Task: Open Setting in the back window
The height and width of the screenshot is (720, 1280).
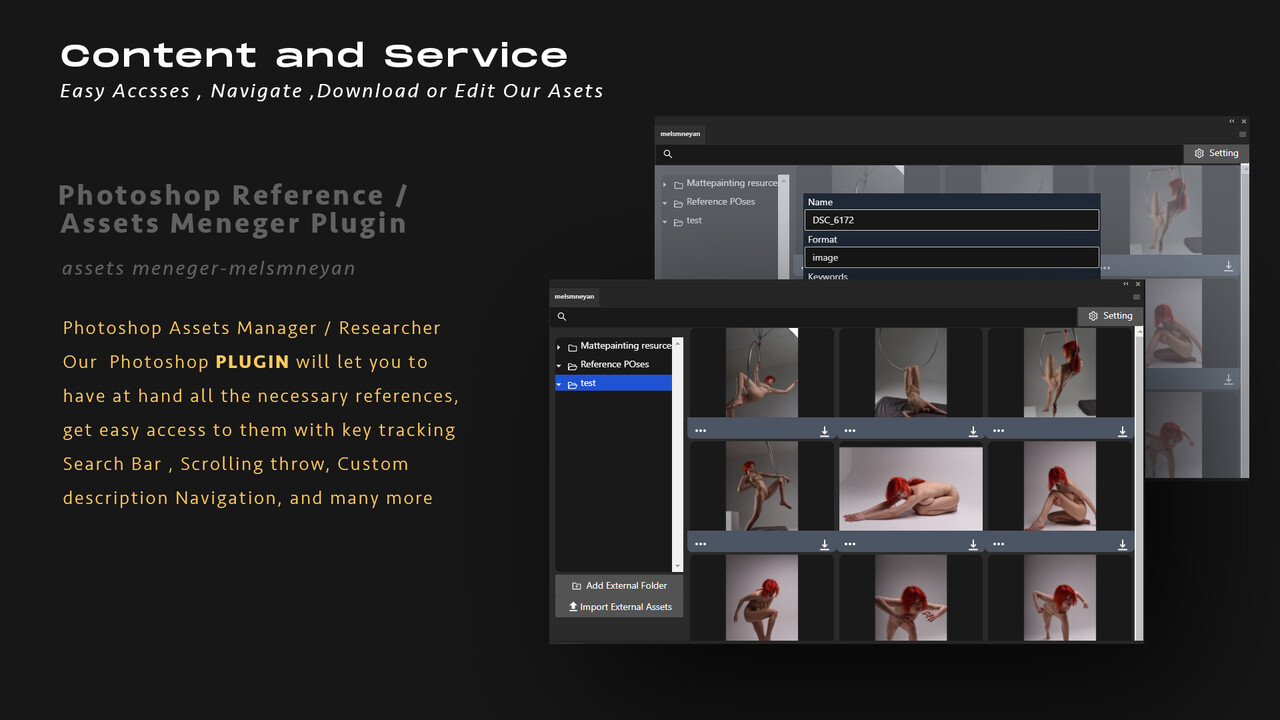Action: pyautogui.click(x=1216, y=153)
